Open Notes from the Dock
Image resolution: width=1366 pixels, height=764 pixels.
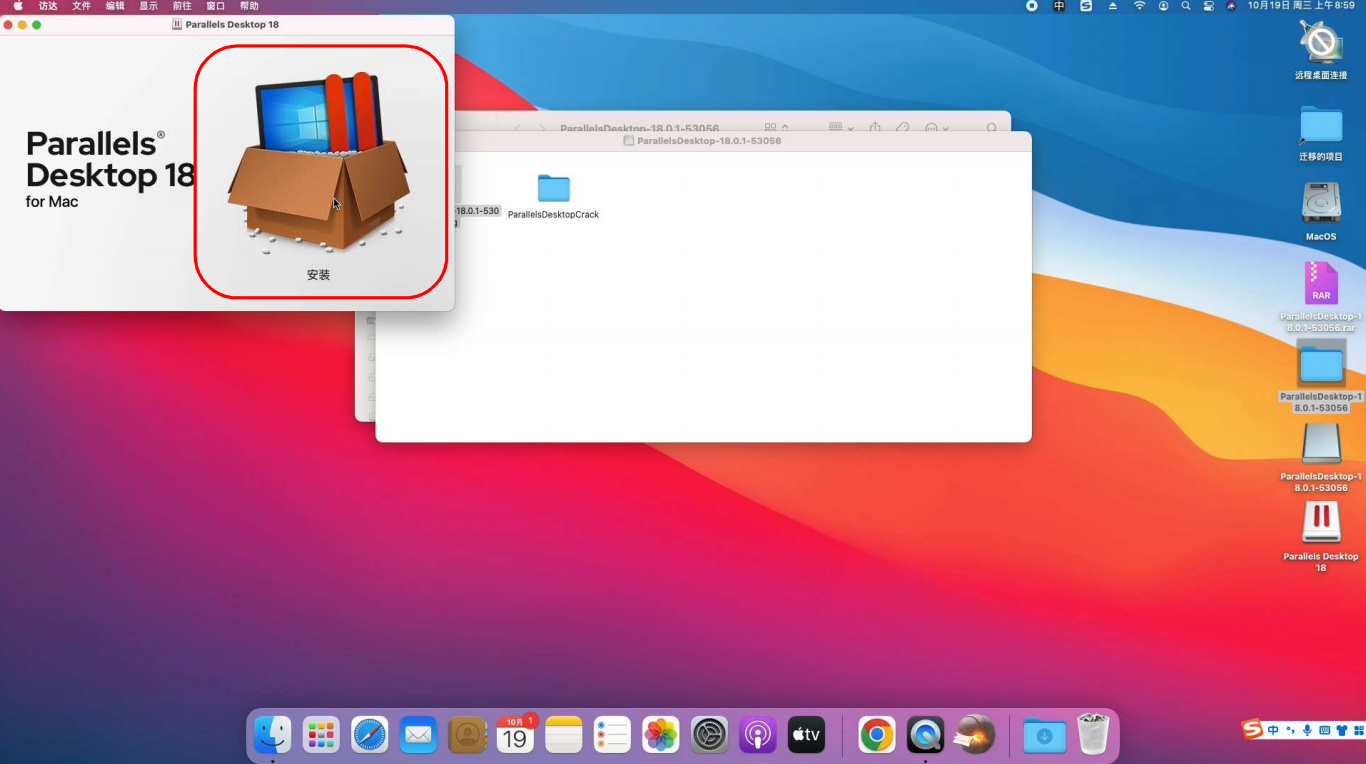(564, 735)
